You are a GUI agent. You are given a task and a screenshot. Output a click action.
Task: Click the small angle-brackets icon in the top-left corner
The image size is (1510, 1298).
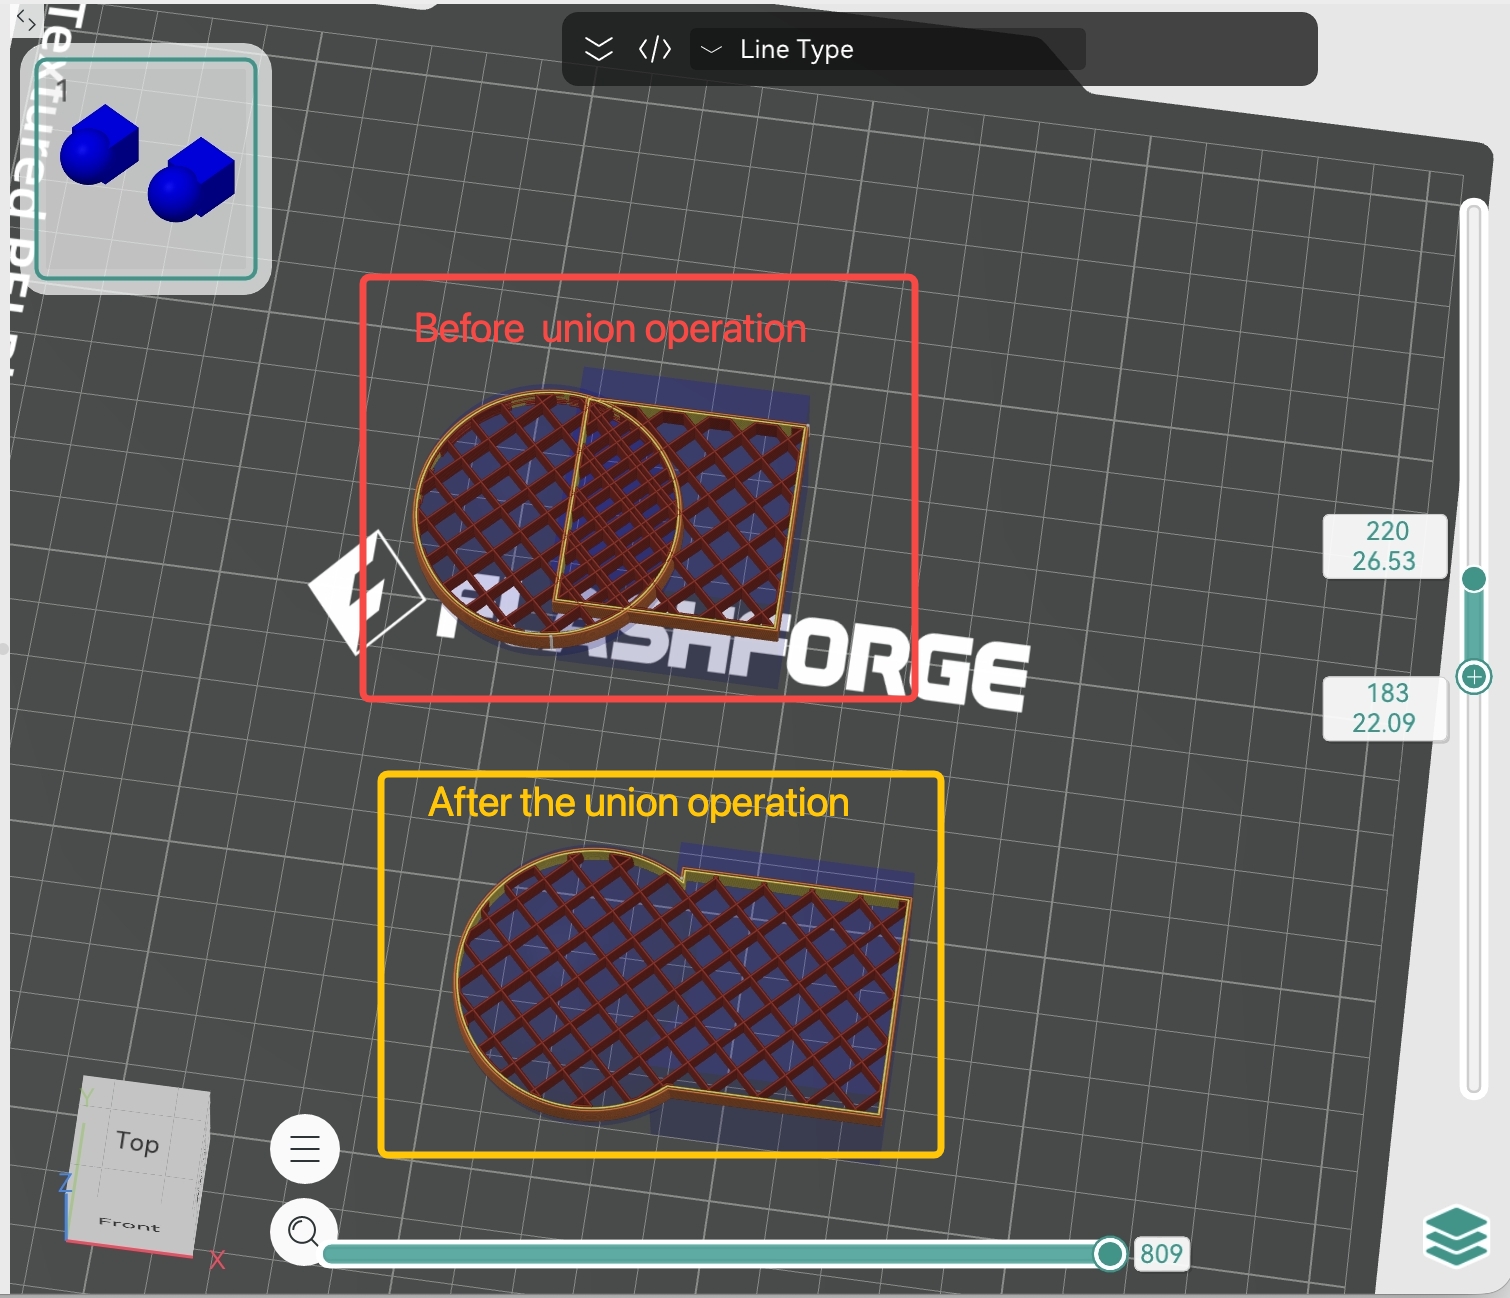(x=27, y=19)
